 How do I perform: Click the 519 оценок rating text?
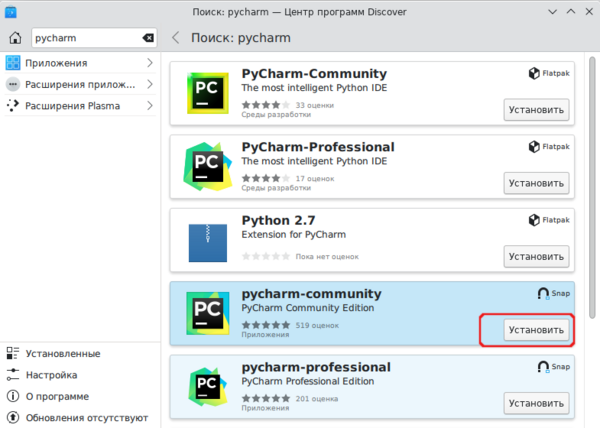coord(317,325)
